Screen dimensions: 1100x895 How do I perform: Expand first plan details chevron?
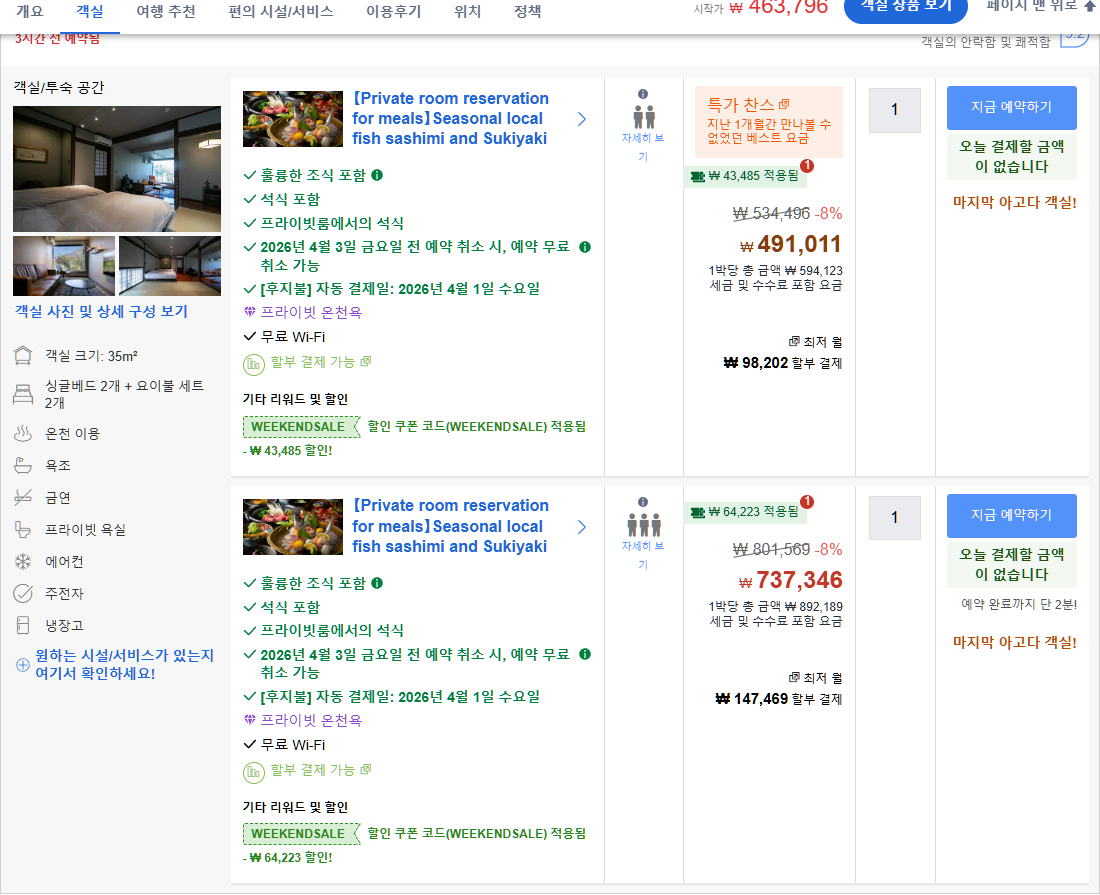(582, 119)
